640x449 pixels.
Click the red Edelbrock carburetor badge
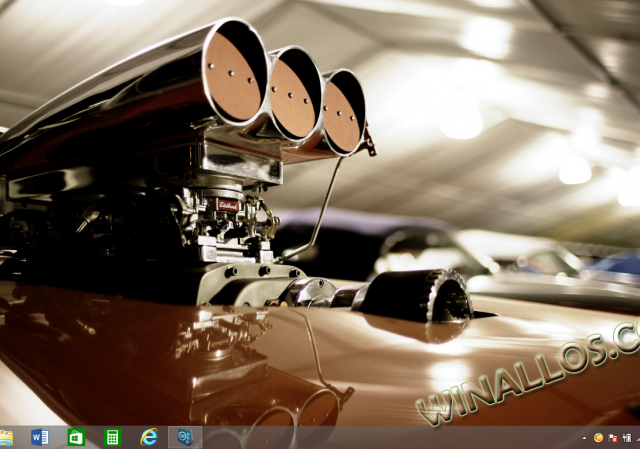tap(228, 205)
